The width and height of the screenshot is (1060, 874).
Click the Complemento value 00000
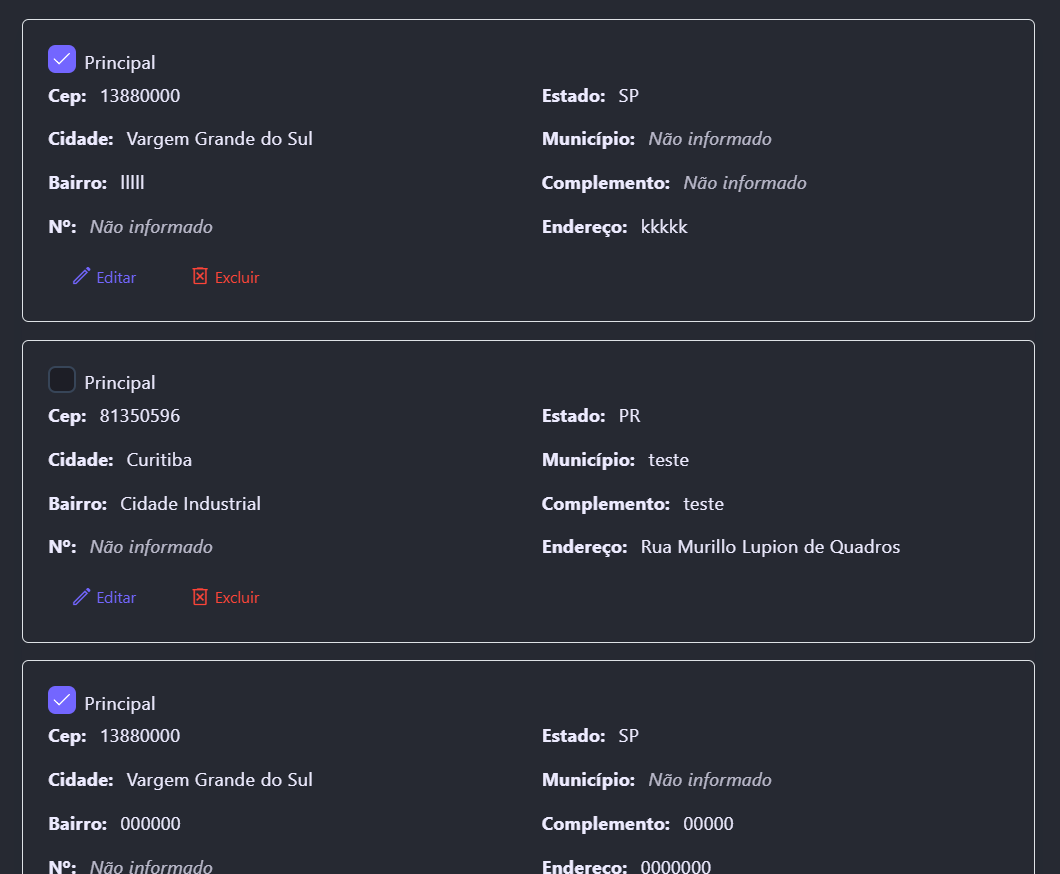[708, 824]
